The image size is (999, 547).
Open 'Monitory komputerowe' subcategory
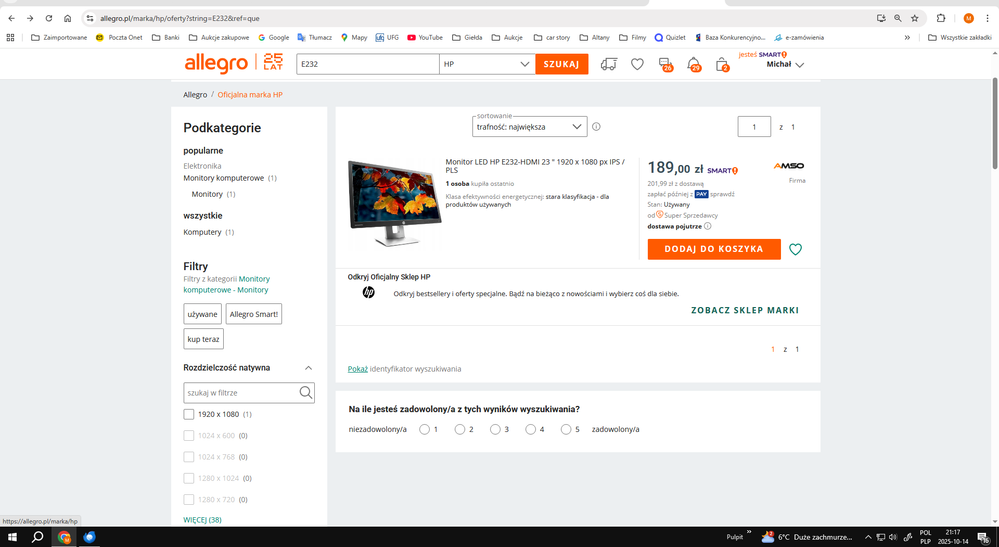[223, 178]
